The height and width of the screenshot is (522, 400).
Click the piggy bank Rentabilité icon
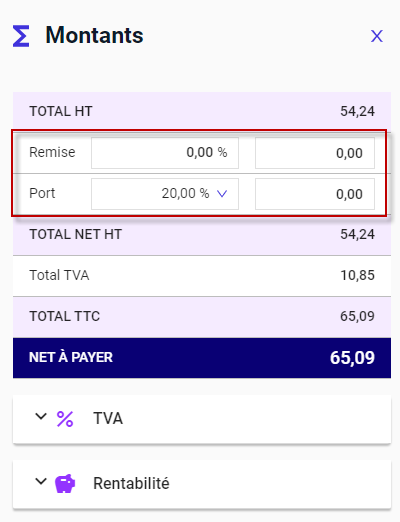coord(65,483)
